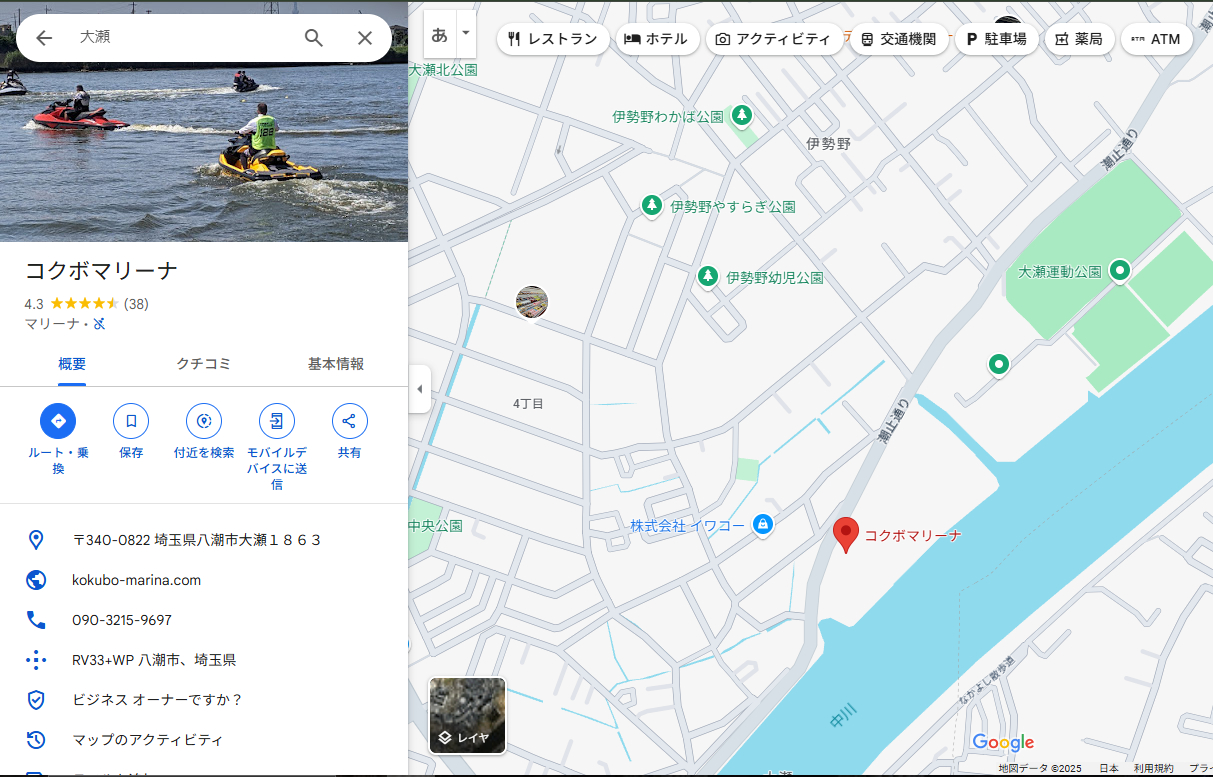The height and width of the screenshot is (777, 1213).
Task: Click the phone icon beside number
Action: click(x=36, y=620)
